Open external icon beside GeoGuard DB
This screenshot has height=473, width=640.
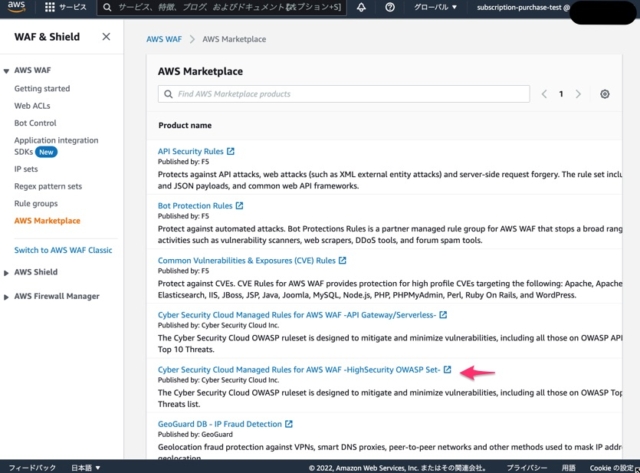[289, 424]
